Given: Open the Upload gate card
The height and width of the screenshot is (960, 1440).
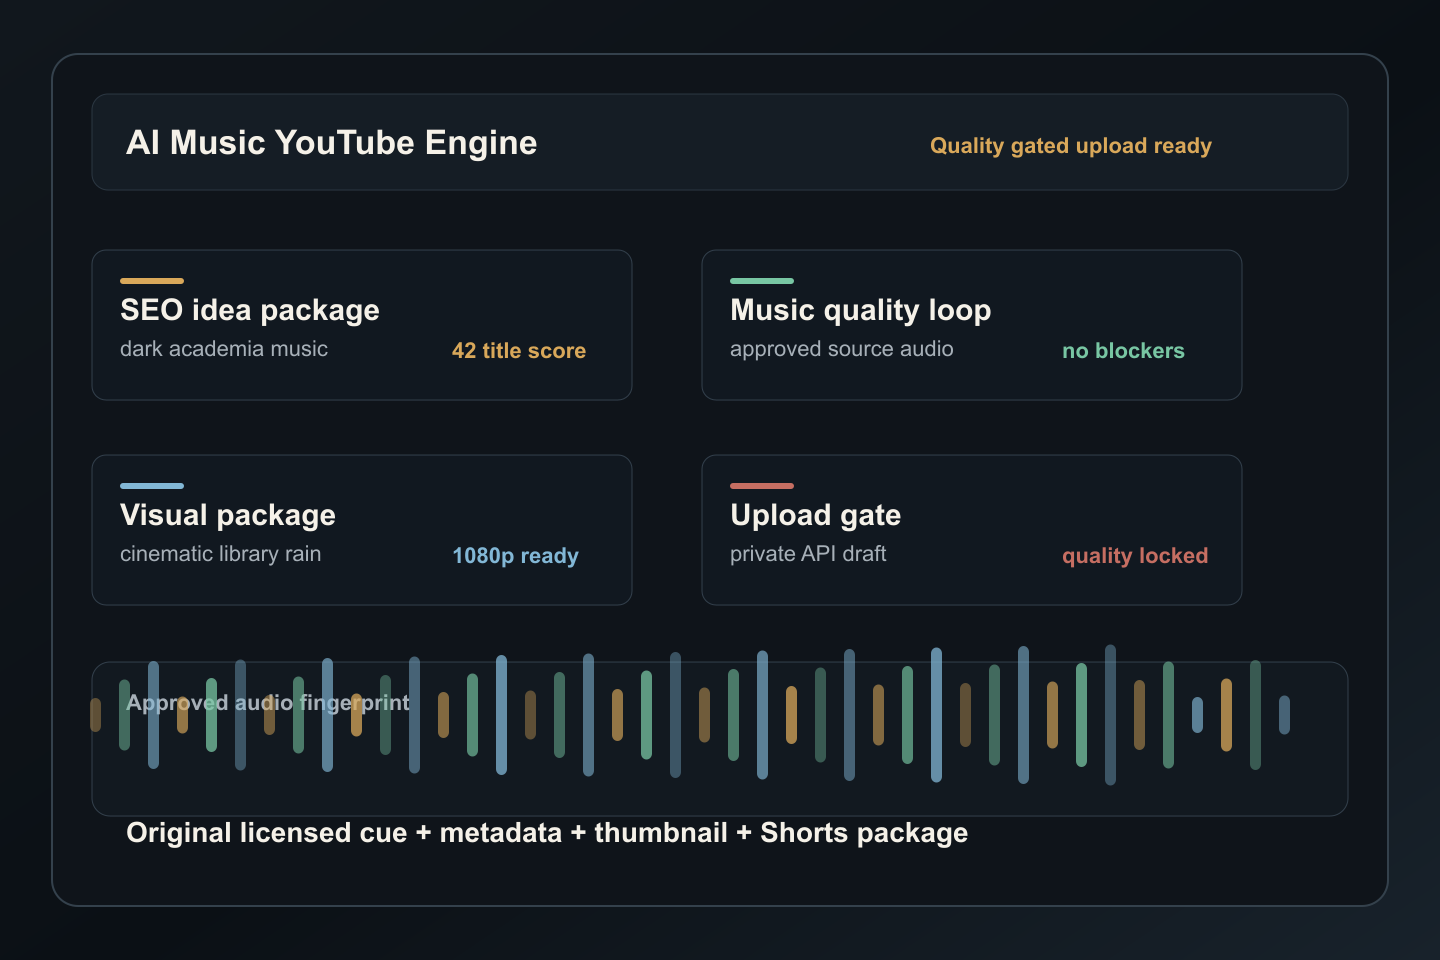Looking at the screenshot, I should click(x=972, y=530).
